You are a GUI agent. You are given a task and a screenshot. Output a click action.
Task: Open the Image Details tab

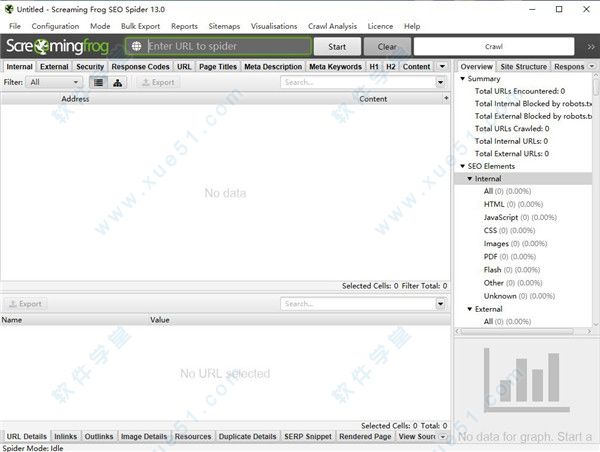(144, 436)
